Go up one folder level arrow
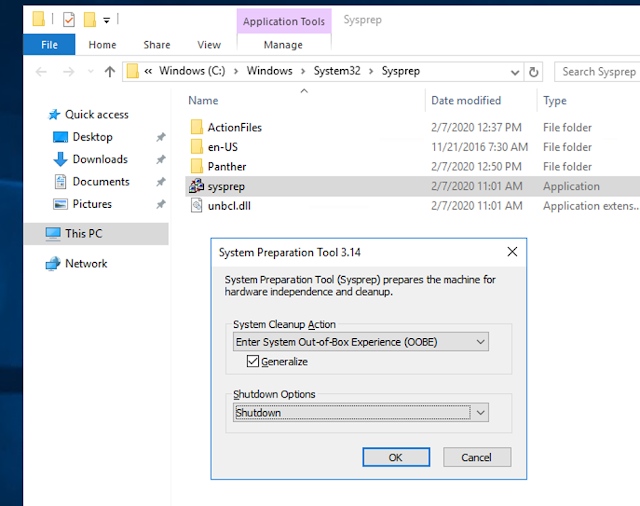The height and width of the screenshot is (506, 640). pos(109,72)
